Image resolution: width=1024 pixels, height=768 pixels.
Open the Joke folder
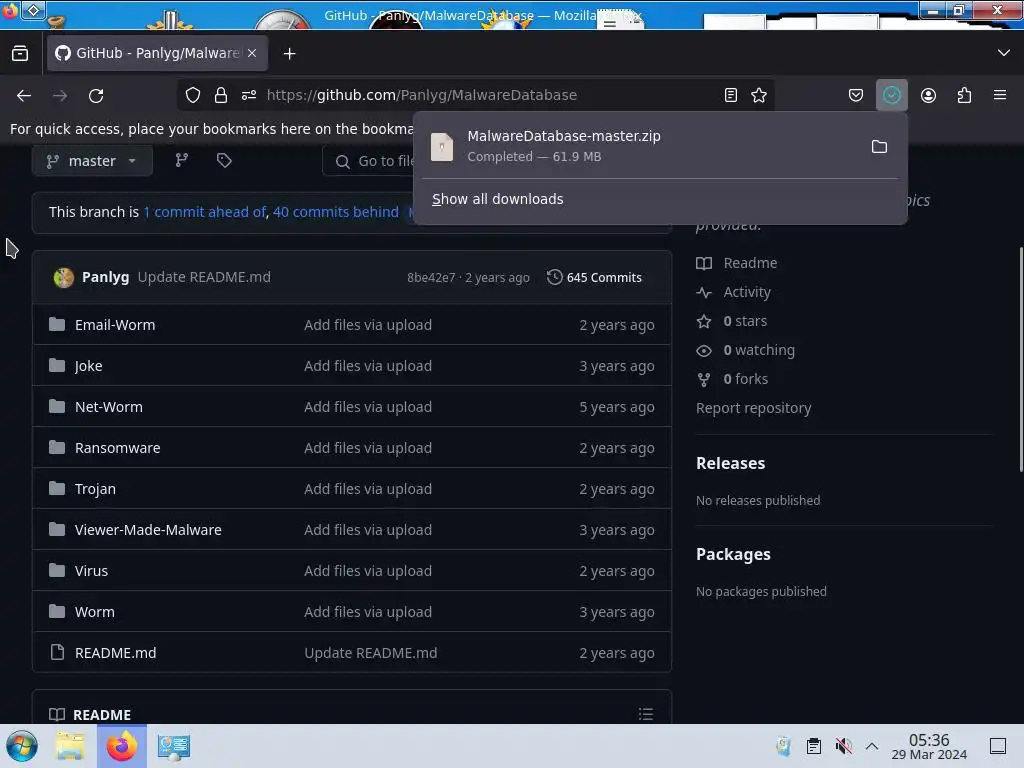coord(88,366)
